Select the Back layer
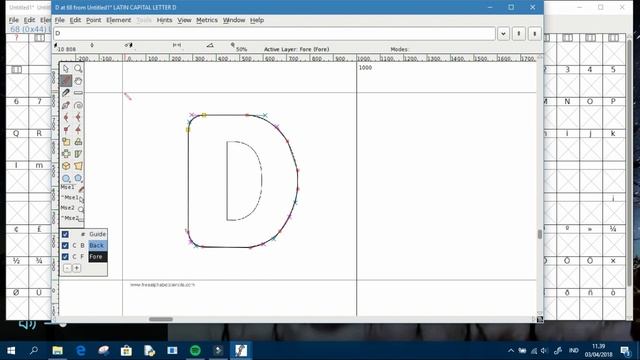Image resolution: width=640 pixels, height=360 pixels. coord(97,245)
